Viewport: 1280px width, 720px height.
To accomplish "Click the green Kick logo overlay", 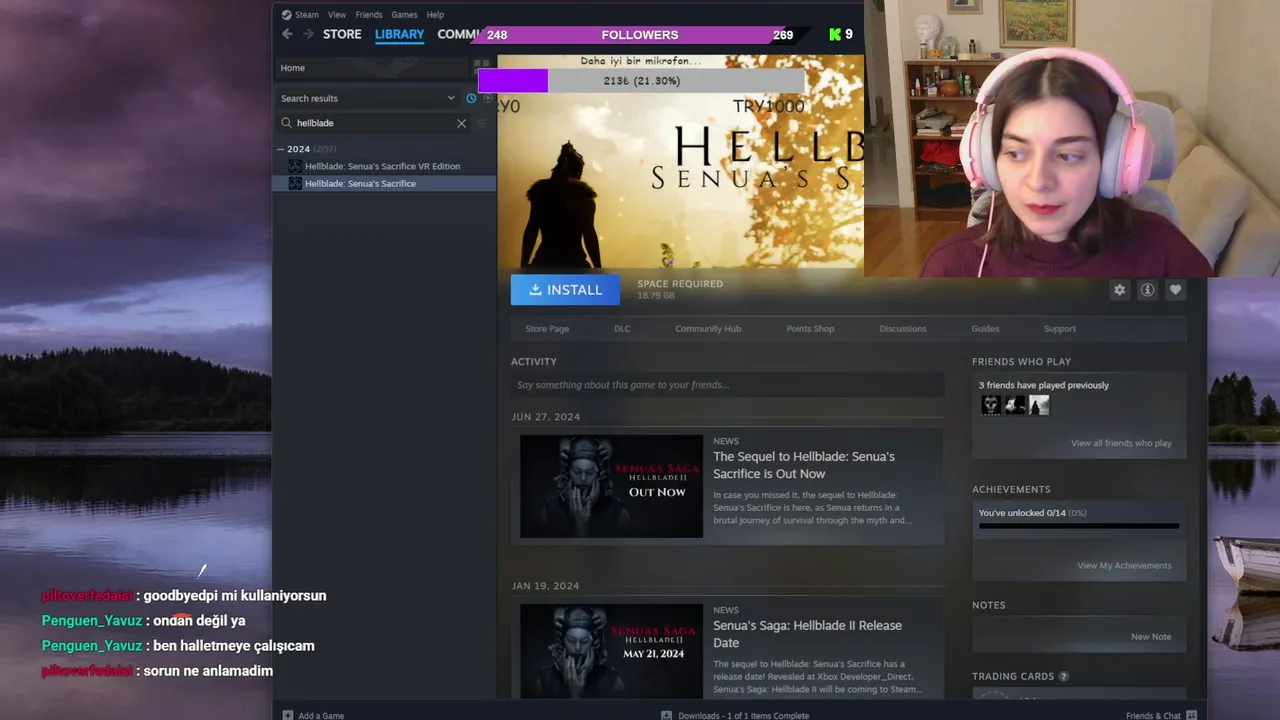I will point(835,35).
